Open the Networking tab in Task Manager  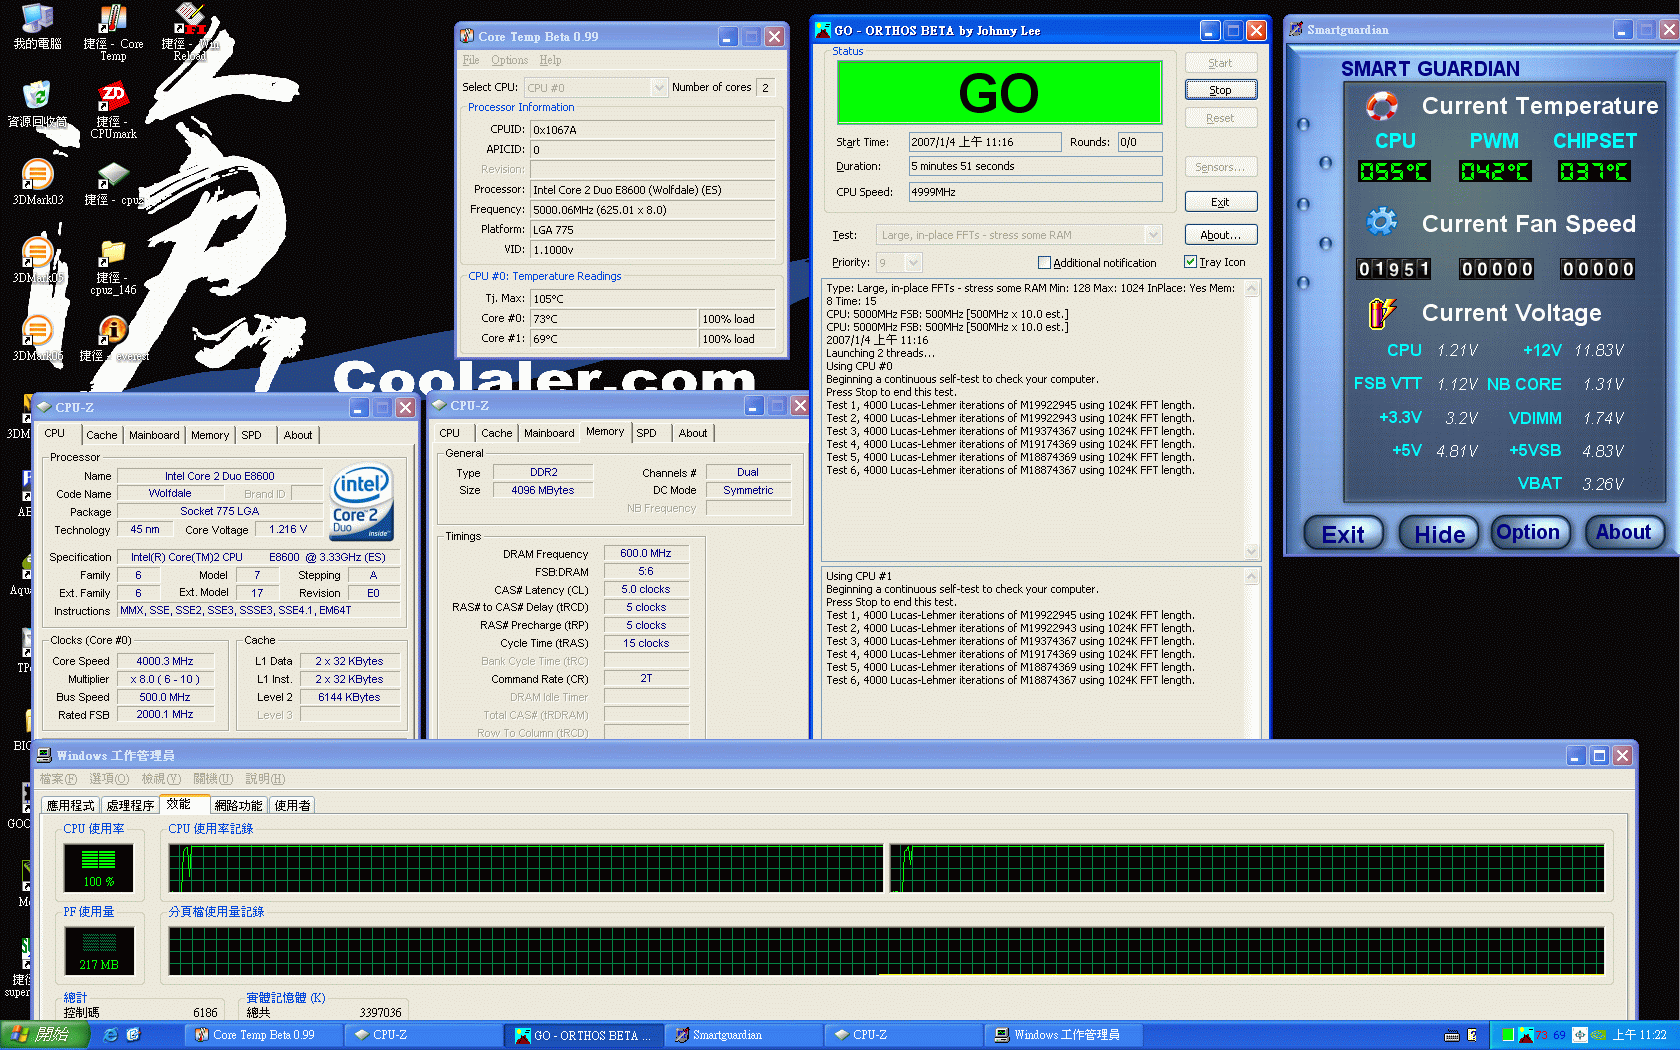point(238,805)
